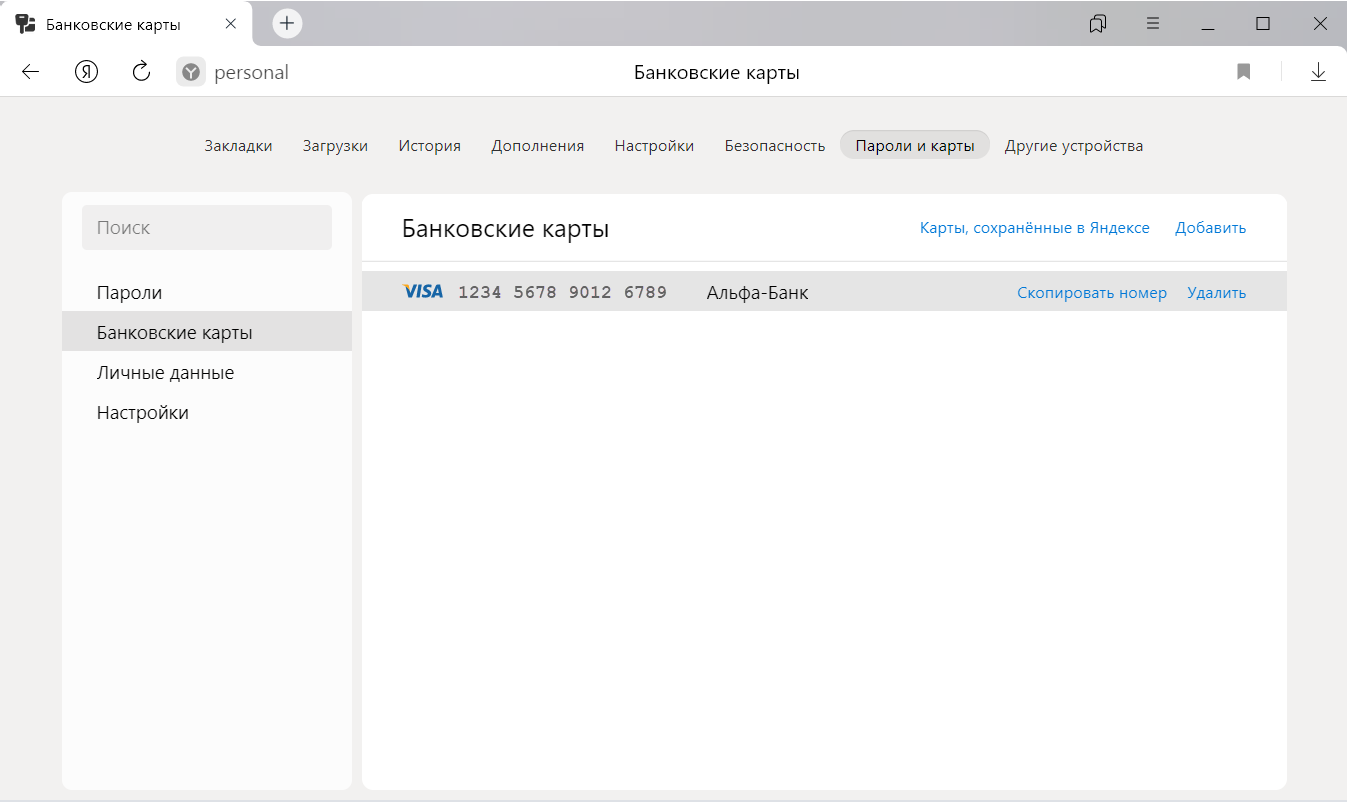Open the Безопасность section
This screenshot has width=1347, height=802.
click(x=774, y=145)
